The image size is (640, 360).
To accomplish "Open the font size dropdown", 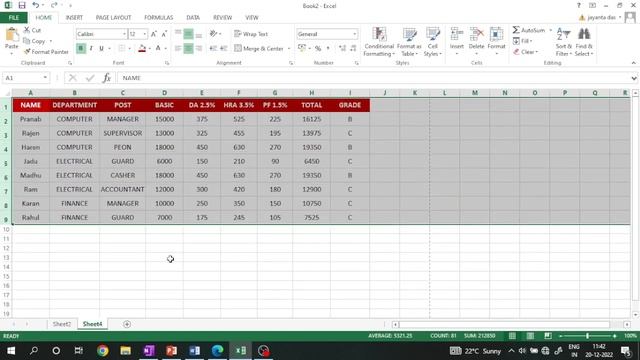I will (144, 34).
